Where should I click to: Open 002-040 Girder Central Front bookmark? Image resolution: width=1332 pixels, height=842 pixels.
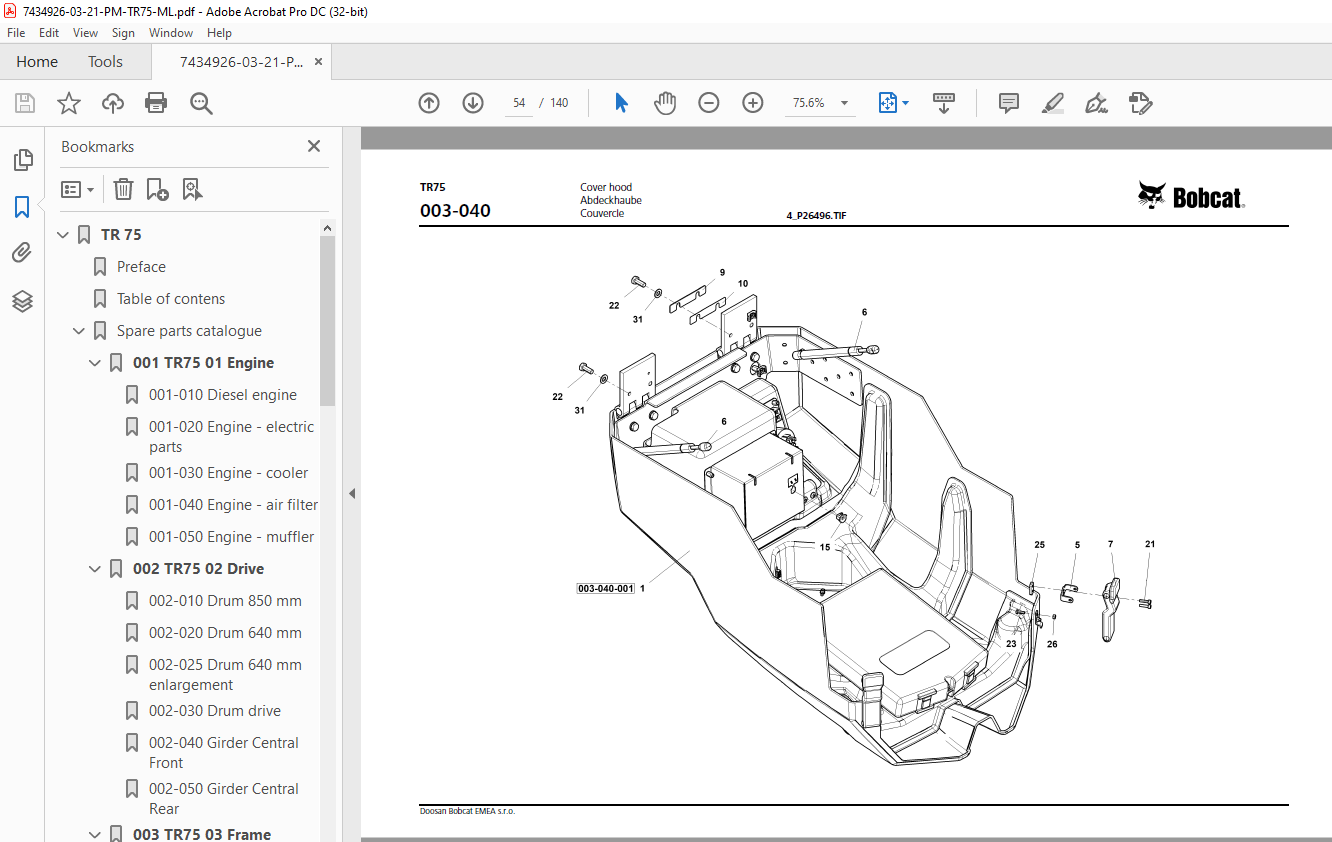pos(224,753)
